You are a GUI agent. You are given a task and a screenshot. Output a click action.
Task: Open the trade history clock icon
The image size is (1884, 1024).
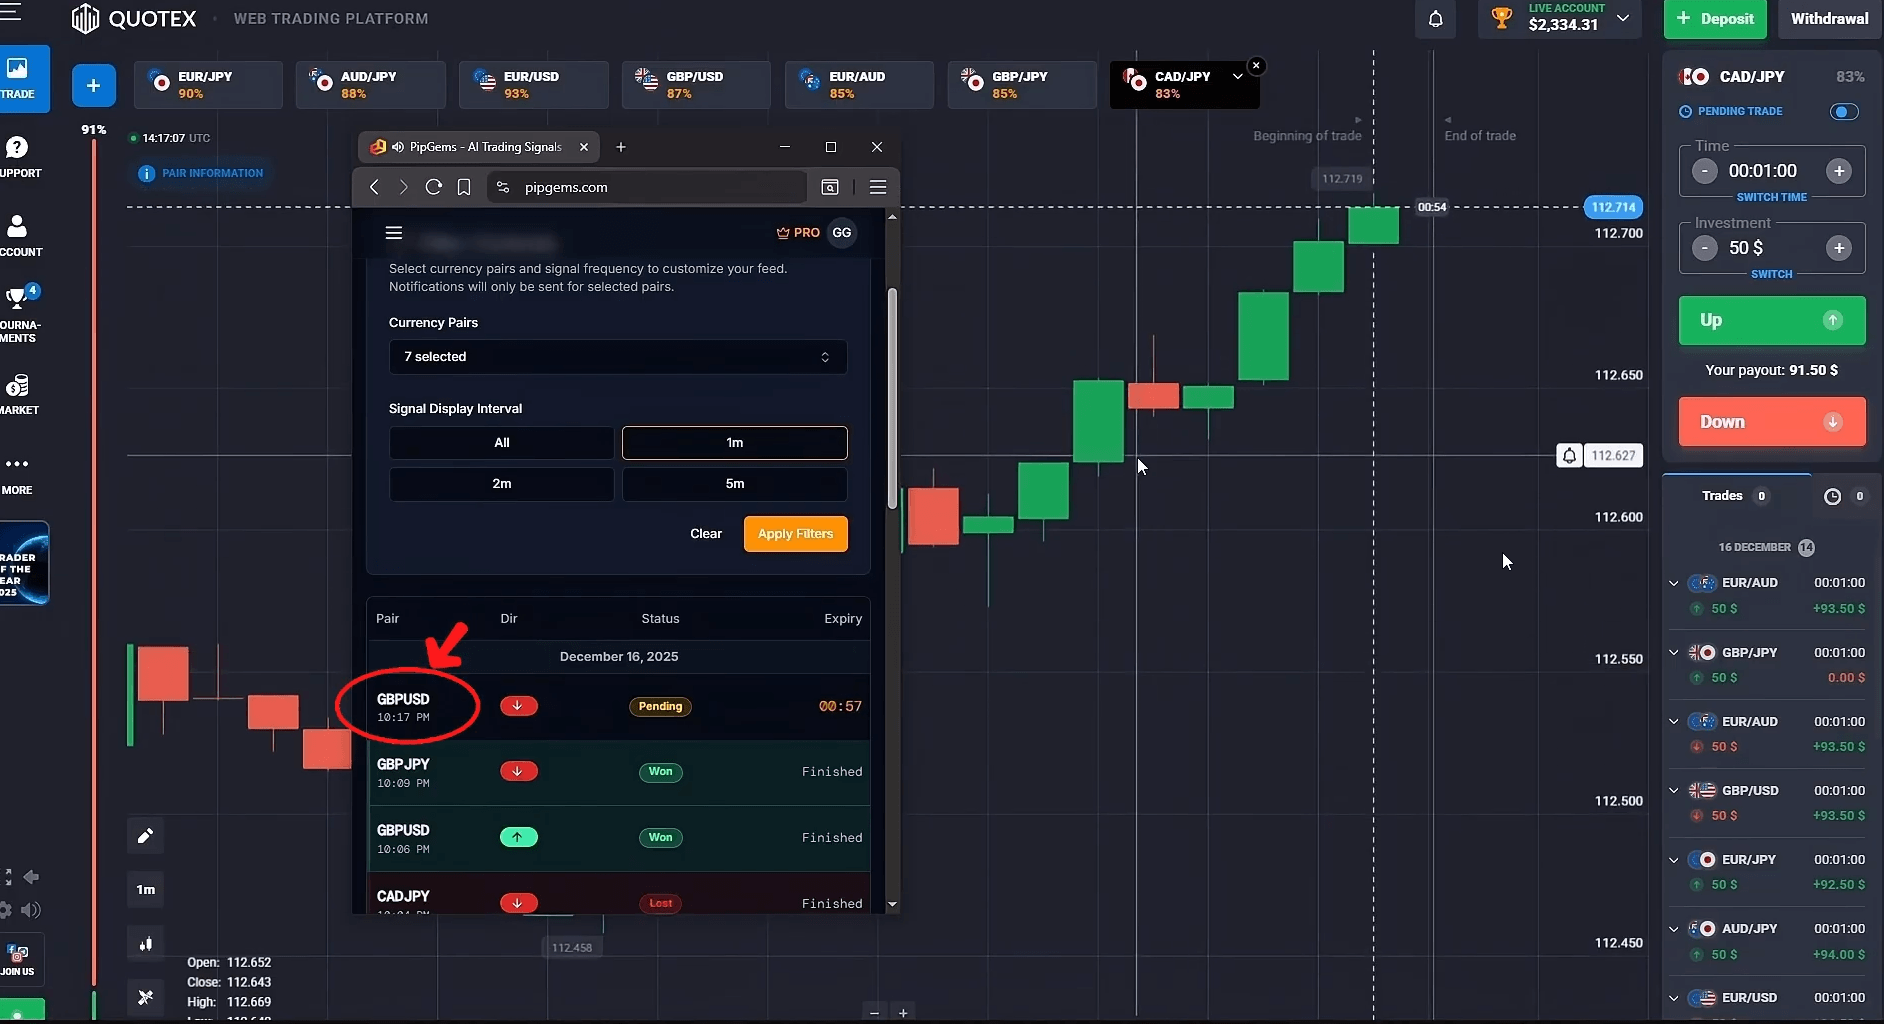click(1832, 496)
